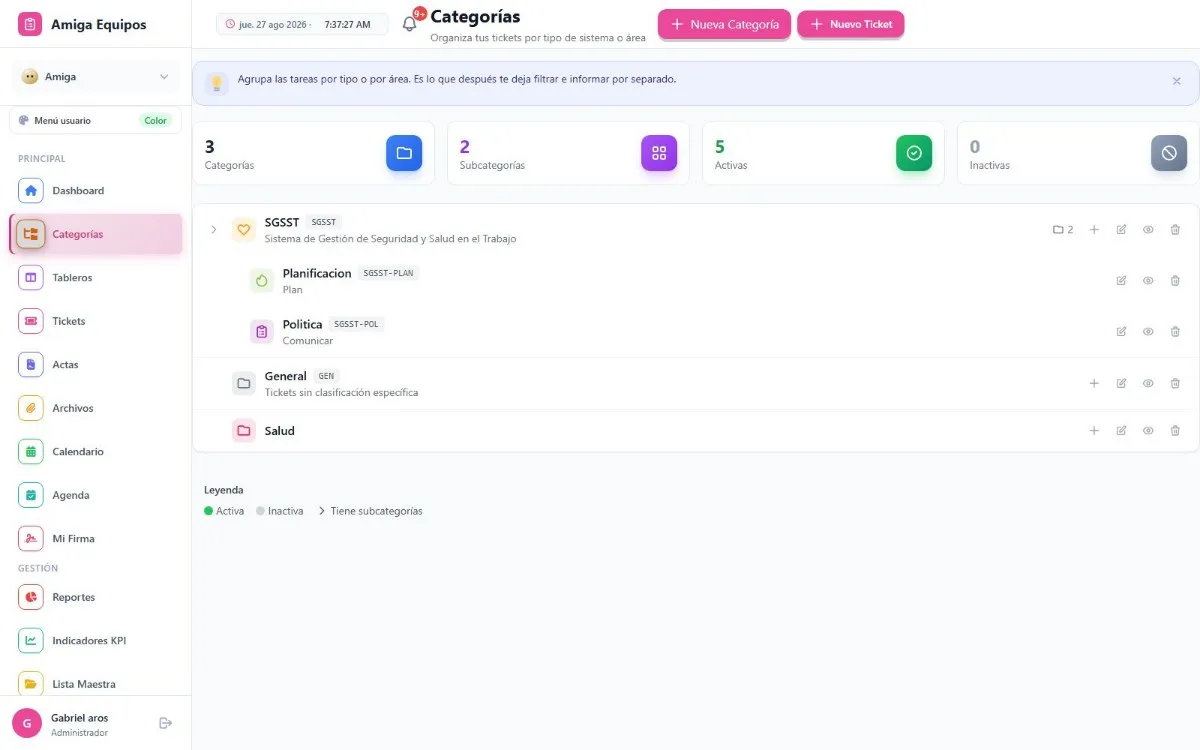1200x750 pixels.
Task: Open Calendario in sidebar
Action: pos(96,451)
